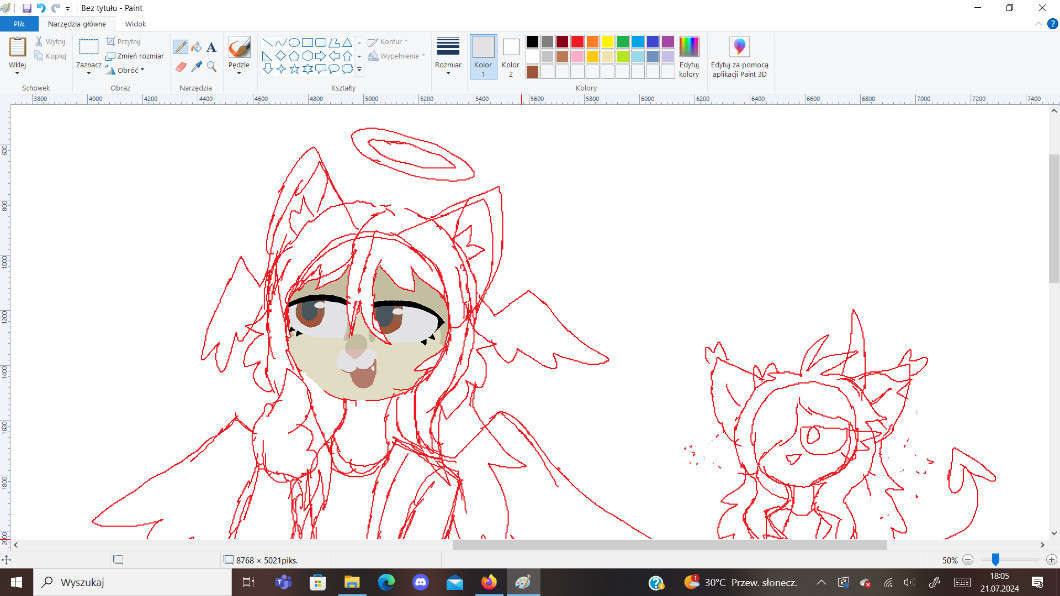The image size is (1060, 596).
Task: Switch active slot to Kolor 2
Action: point(511,56)
